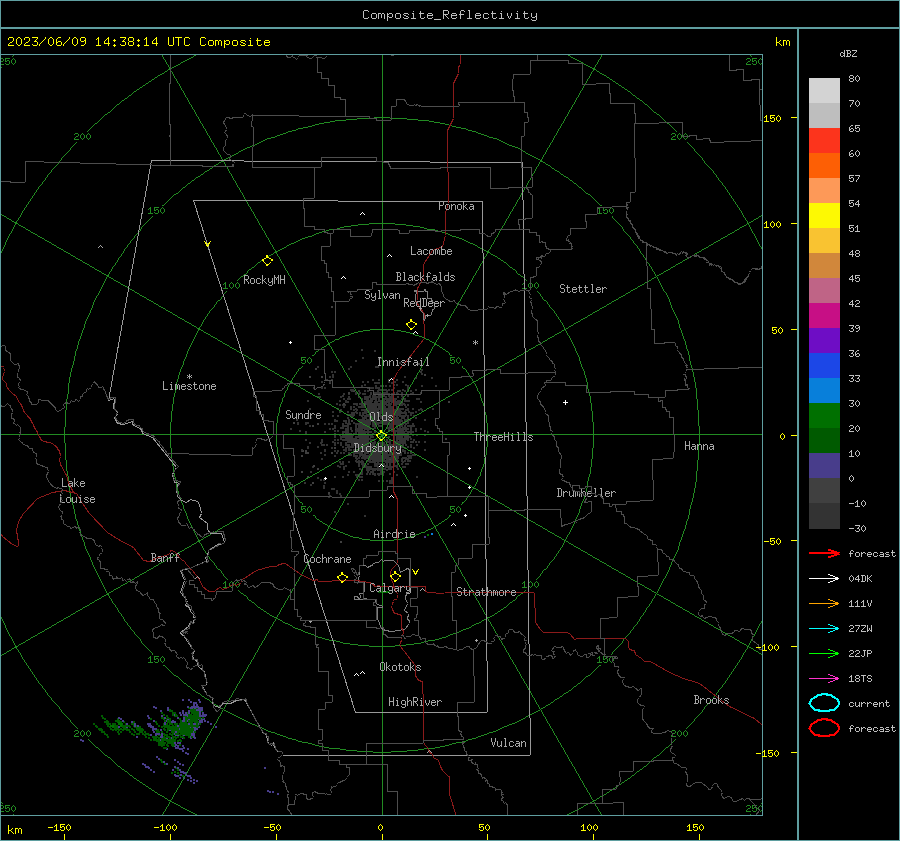Select the yellow diamond marker below Cochrane

343,577
